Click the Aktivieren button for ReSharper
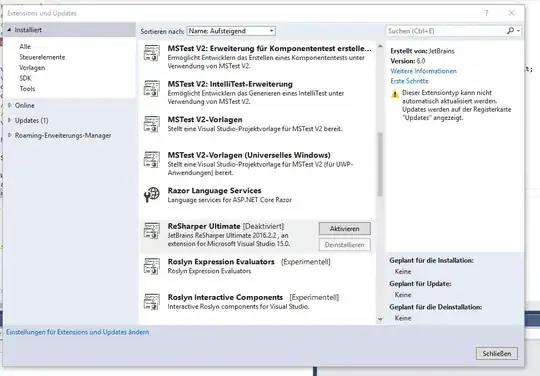The height and width of the screenshot is (376, 540). 345,229
